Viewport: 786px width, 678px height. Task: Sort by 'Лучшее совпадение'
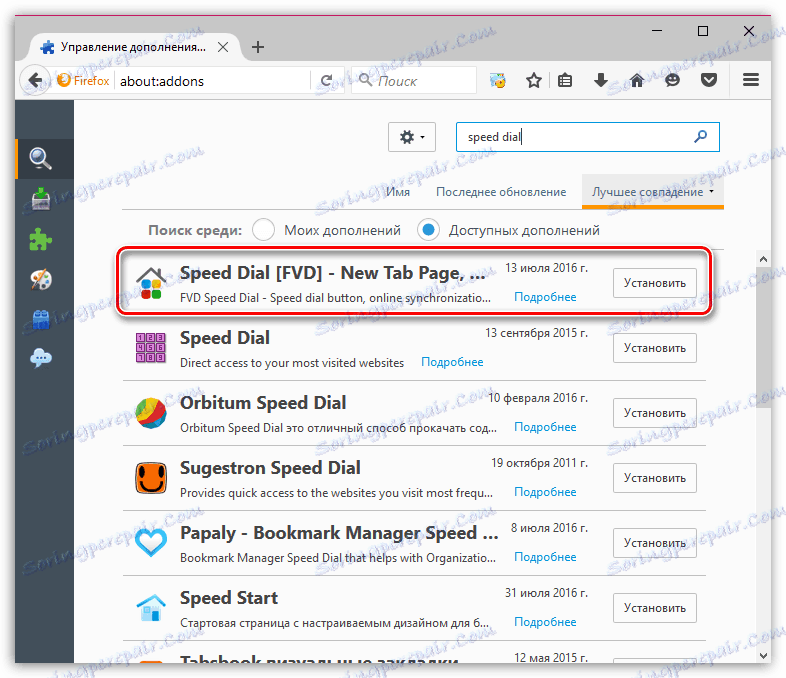click(x=652, y=192)
